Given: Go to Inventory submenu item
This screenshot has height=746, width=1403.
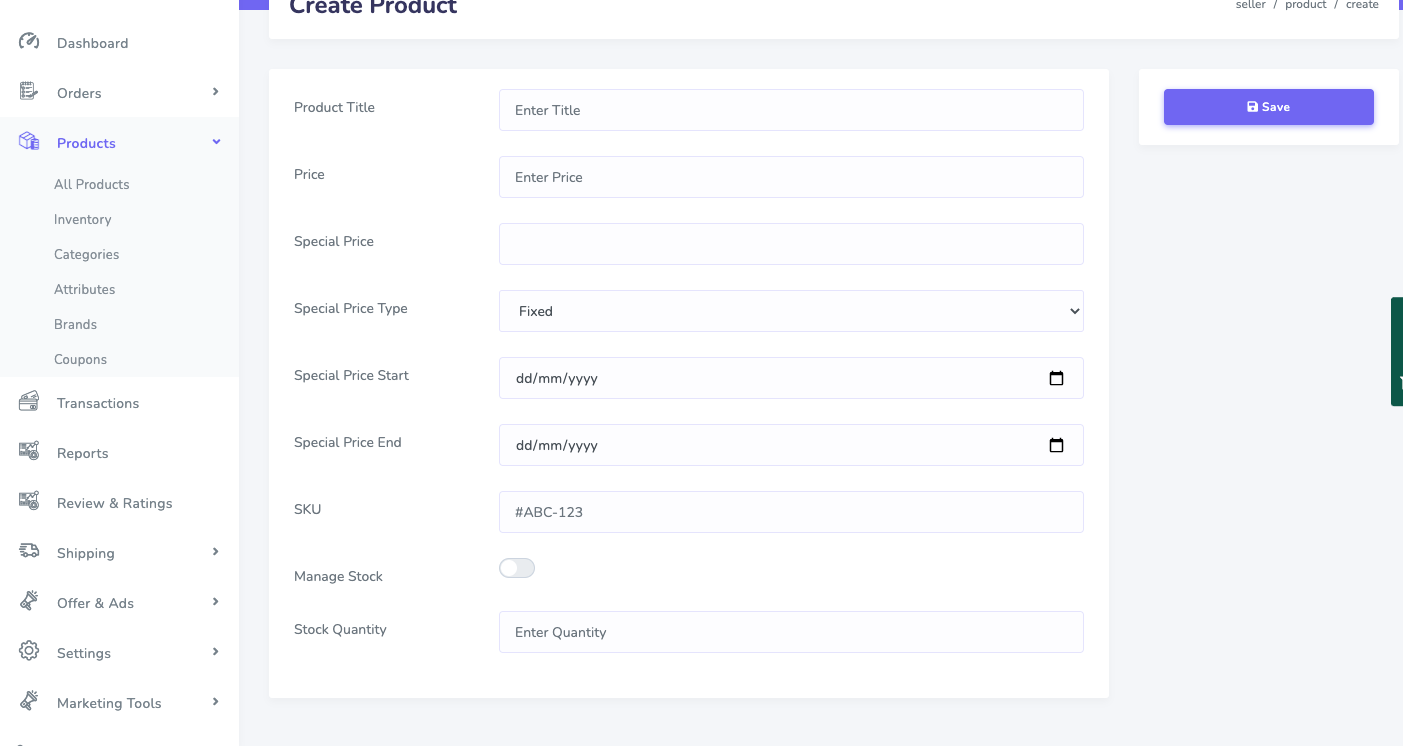Looking at the screenshot, I should pos(83,219).
